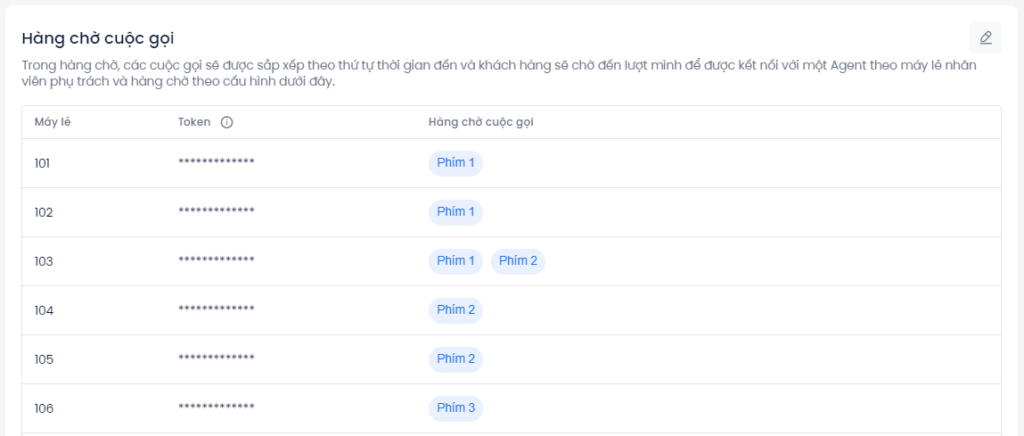Image resolution: width=1024 pixels, height=436 pixels.
Task: Select the Phím 1 tag for extension 101
Action: pyautogui.click(x=455, y=163)
